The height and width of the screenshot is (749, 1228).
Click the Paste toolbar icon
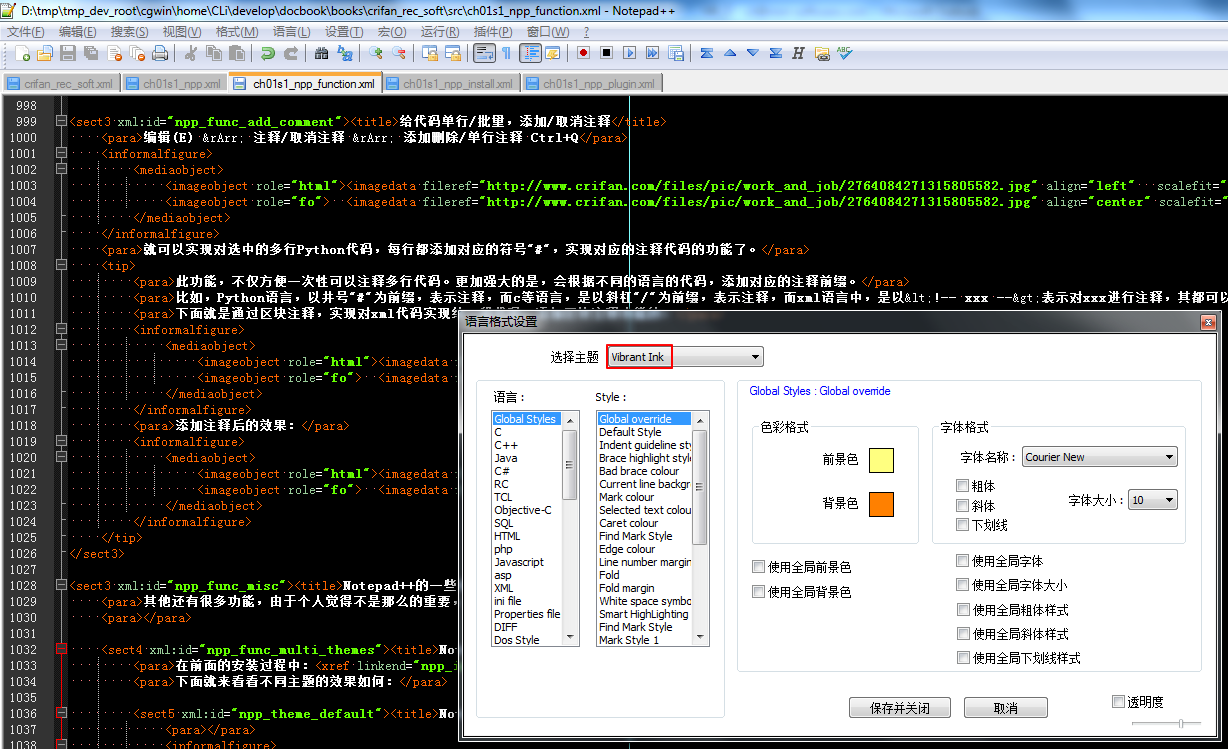click(236, 53)
